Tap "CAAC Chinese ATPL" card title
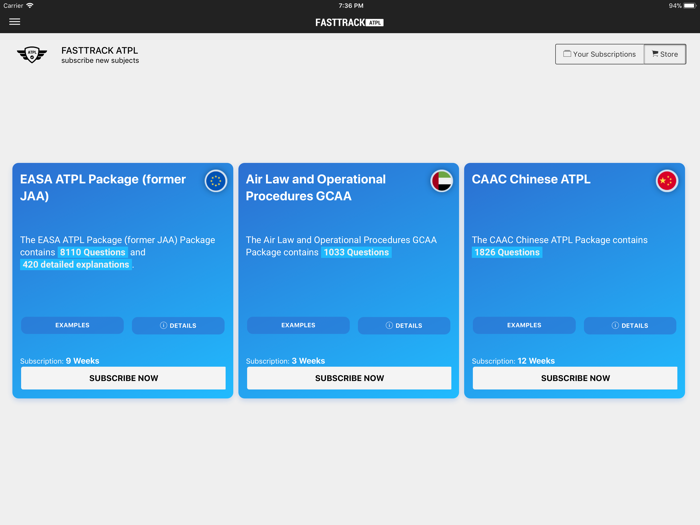Viewport: 700px width, 525px height. click(531, 179)
